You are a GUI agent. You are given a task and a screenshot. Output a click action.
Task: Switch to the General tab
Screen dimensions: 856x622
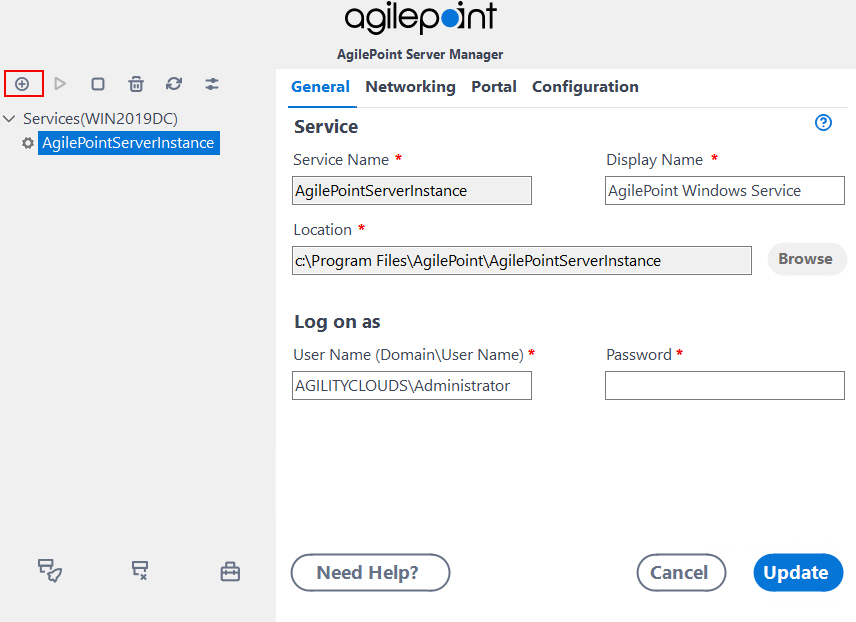(320, 87)
